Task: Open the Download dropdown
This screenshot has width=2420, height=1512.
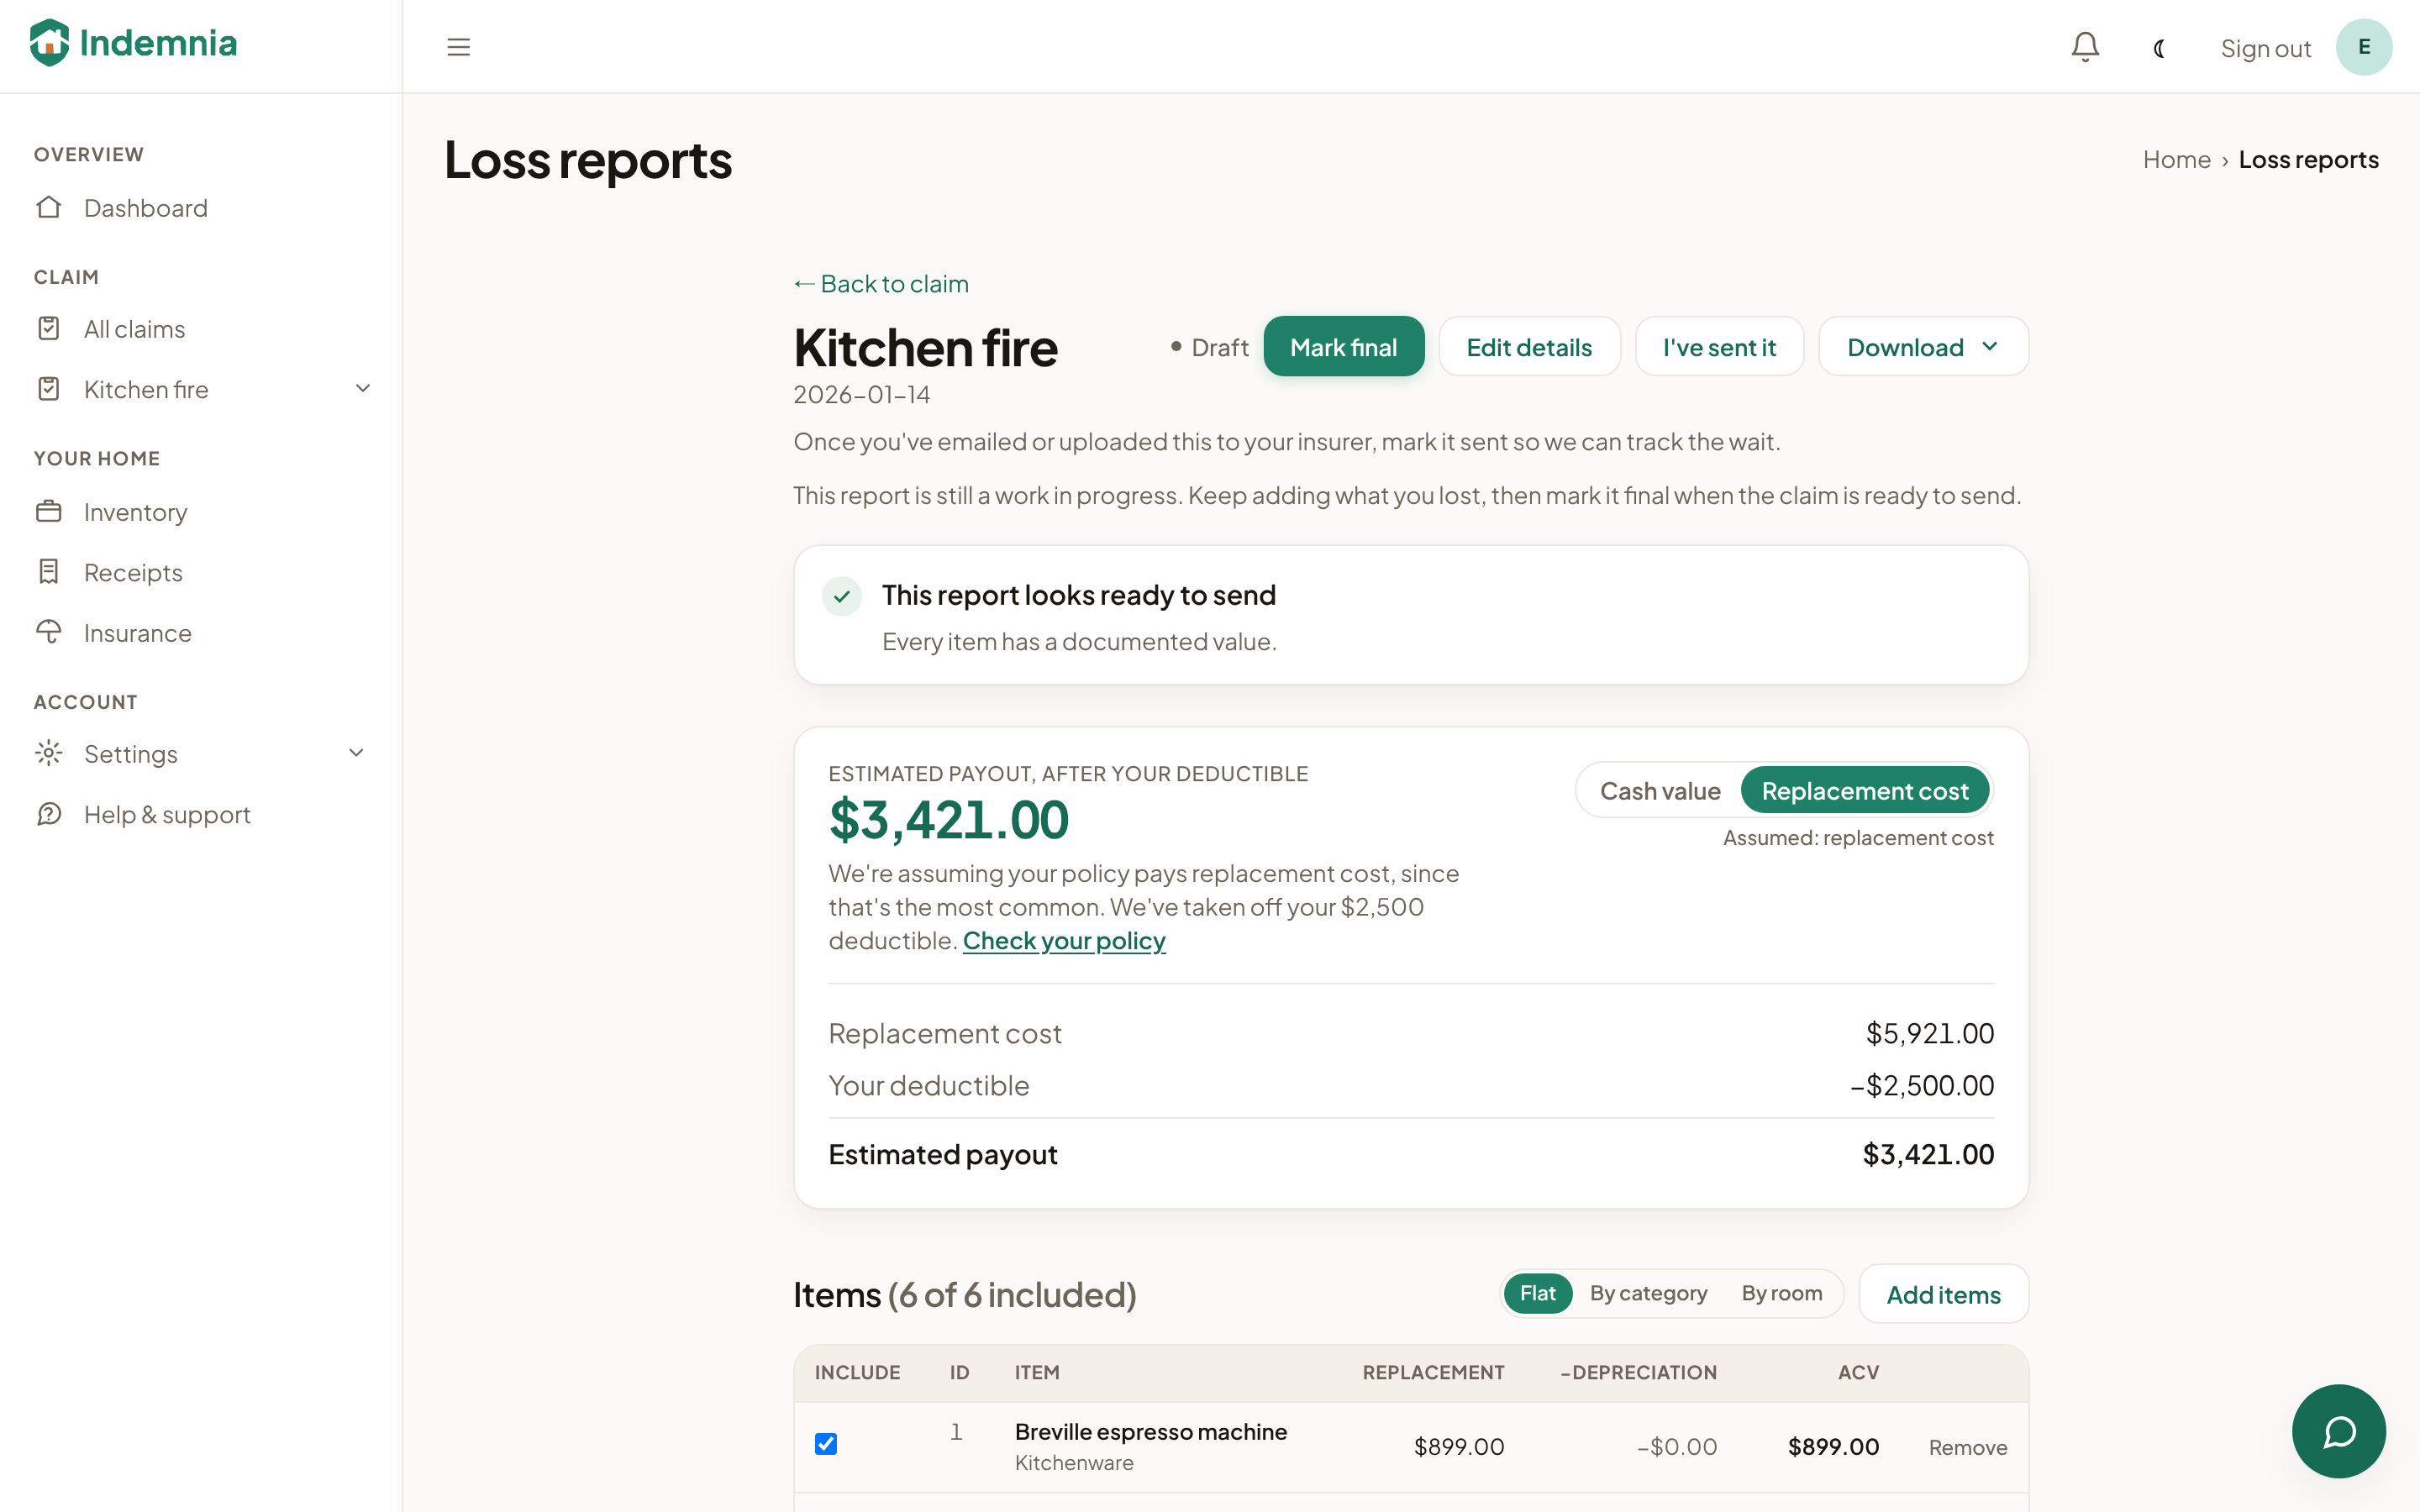Action: (x=1923, y=347)
